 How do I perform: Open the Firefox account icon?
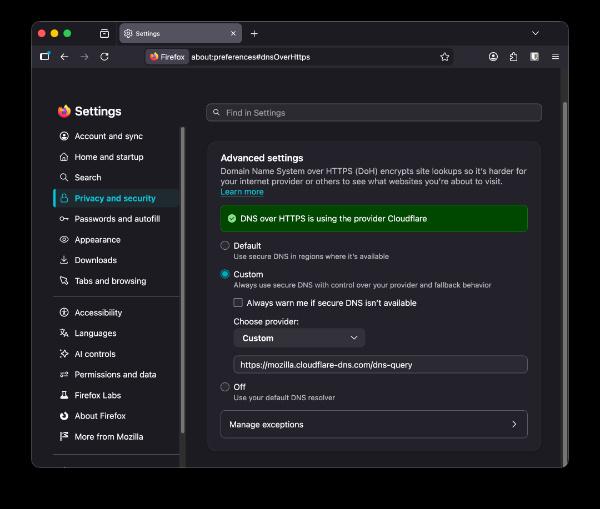tap(493, 57)
